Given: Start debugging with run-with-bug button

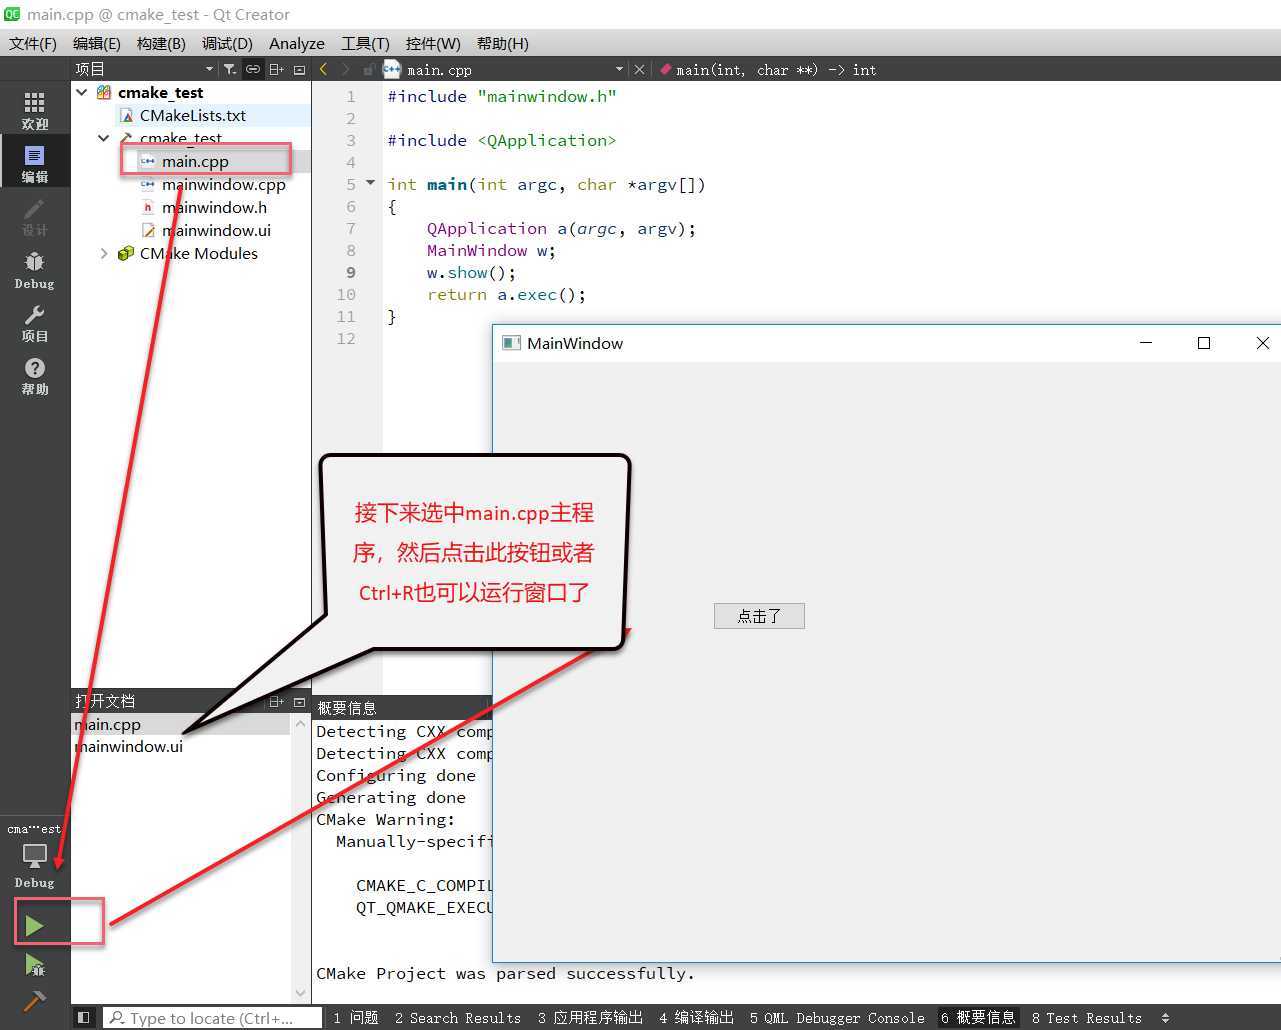Looking at the screenshot, I should pos(34,965).
